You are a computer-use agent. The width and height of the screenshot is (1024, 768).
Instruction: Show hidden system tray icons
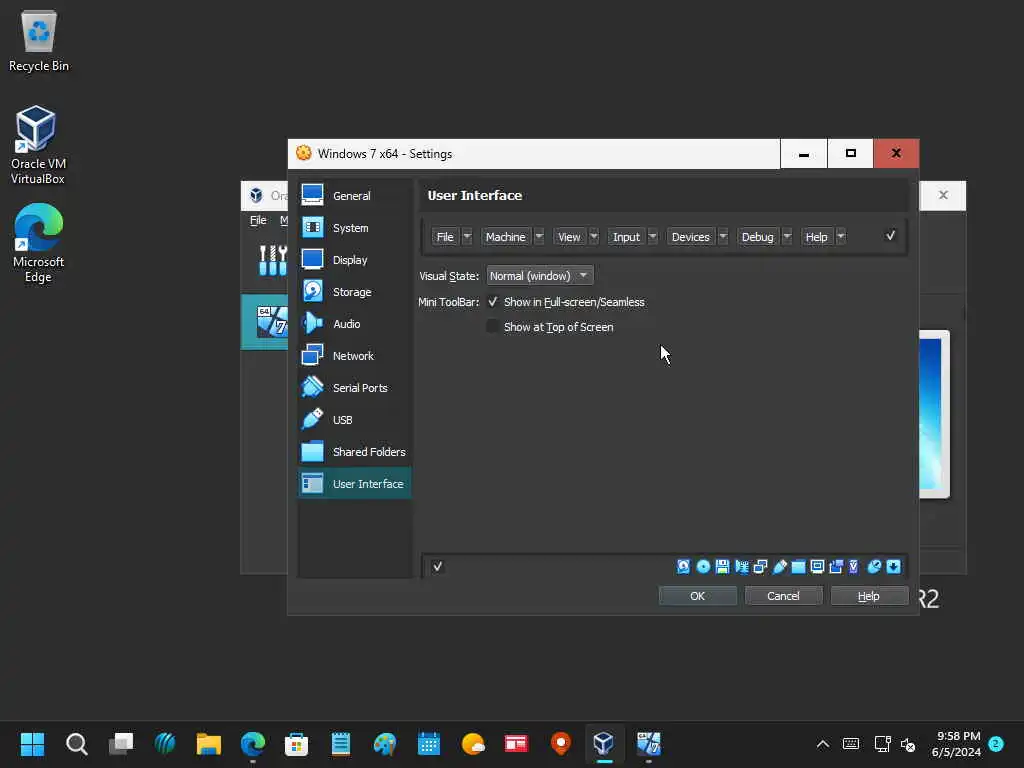pos(823,744)
